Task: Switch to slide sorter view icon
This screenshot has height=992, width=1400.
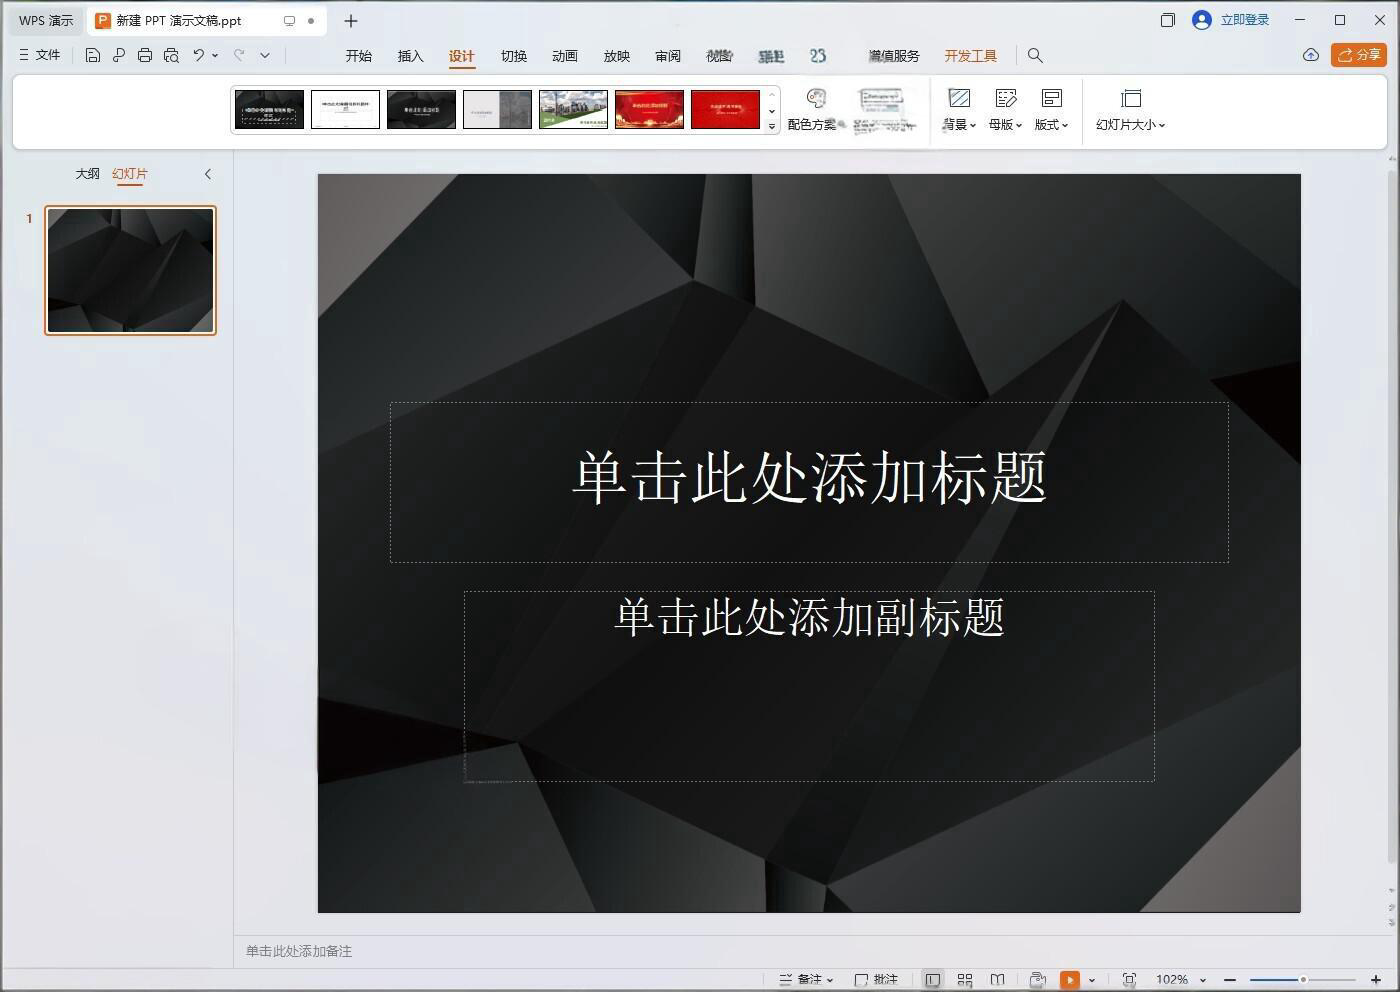Action: coord(965,980)
